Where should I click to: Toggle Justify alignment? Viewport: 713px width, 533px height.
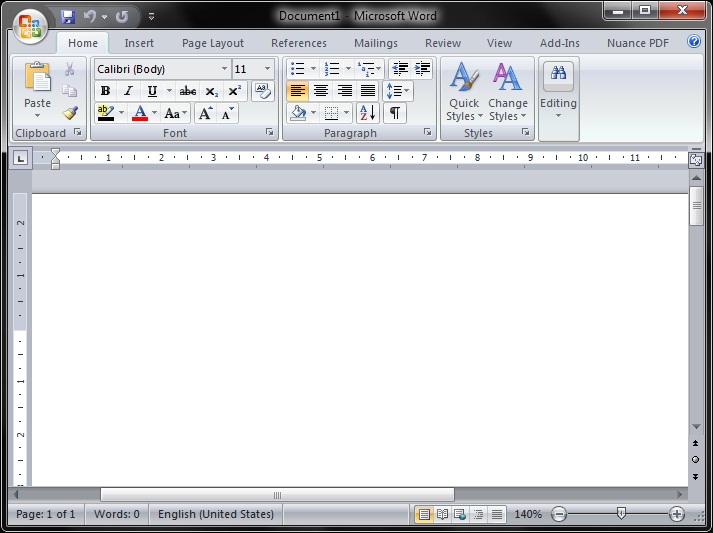(x=368, y=91)
